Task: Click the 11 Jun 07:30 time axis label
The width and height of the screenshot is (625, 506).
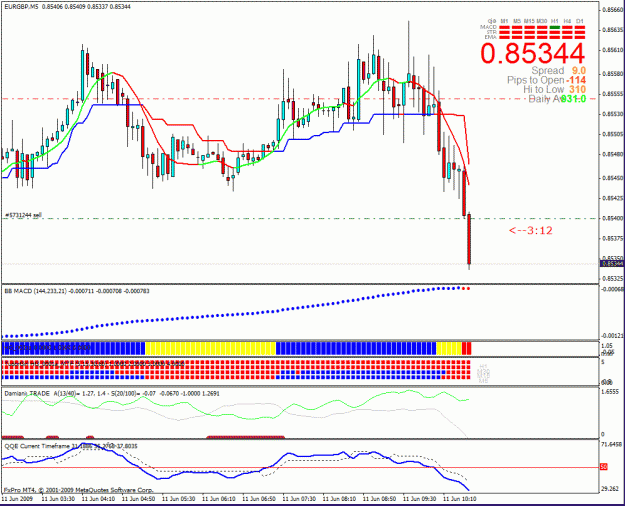Action: (x=299, y=499)
